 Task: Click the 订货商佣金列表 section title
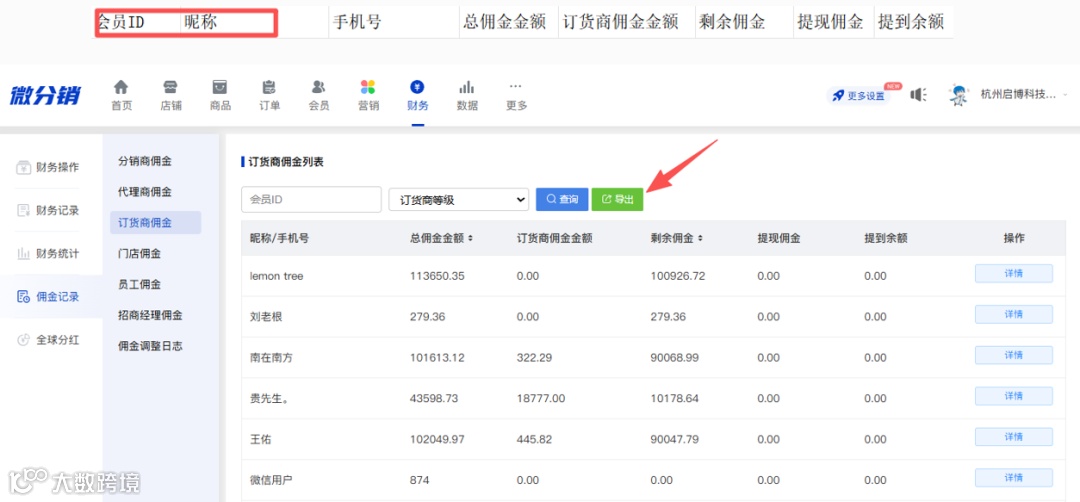286,163
